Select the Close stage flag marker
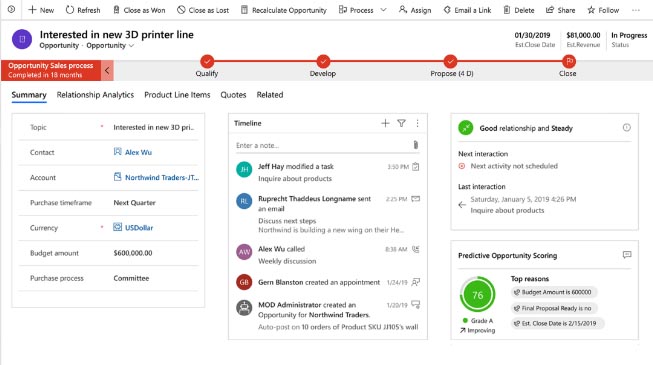Image resolution: width=653 pixels, height=365 pixels. point(568,61)
